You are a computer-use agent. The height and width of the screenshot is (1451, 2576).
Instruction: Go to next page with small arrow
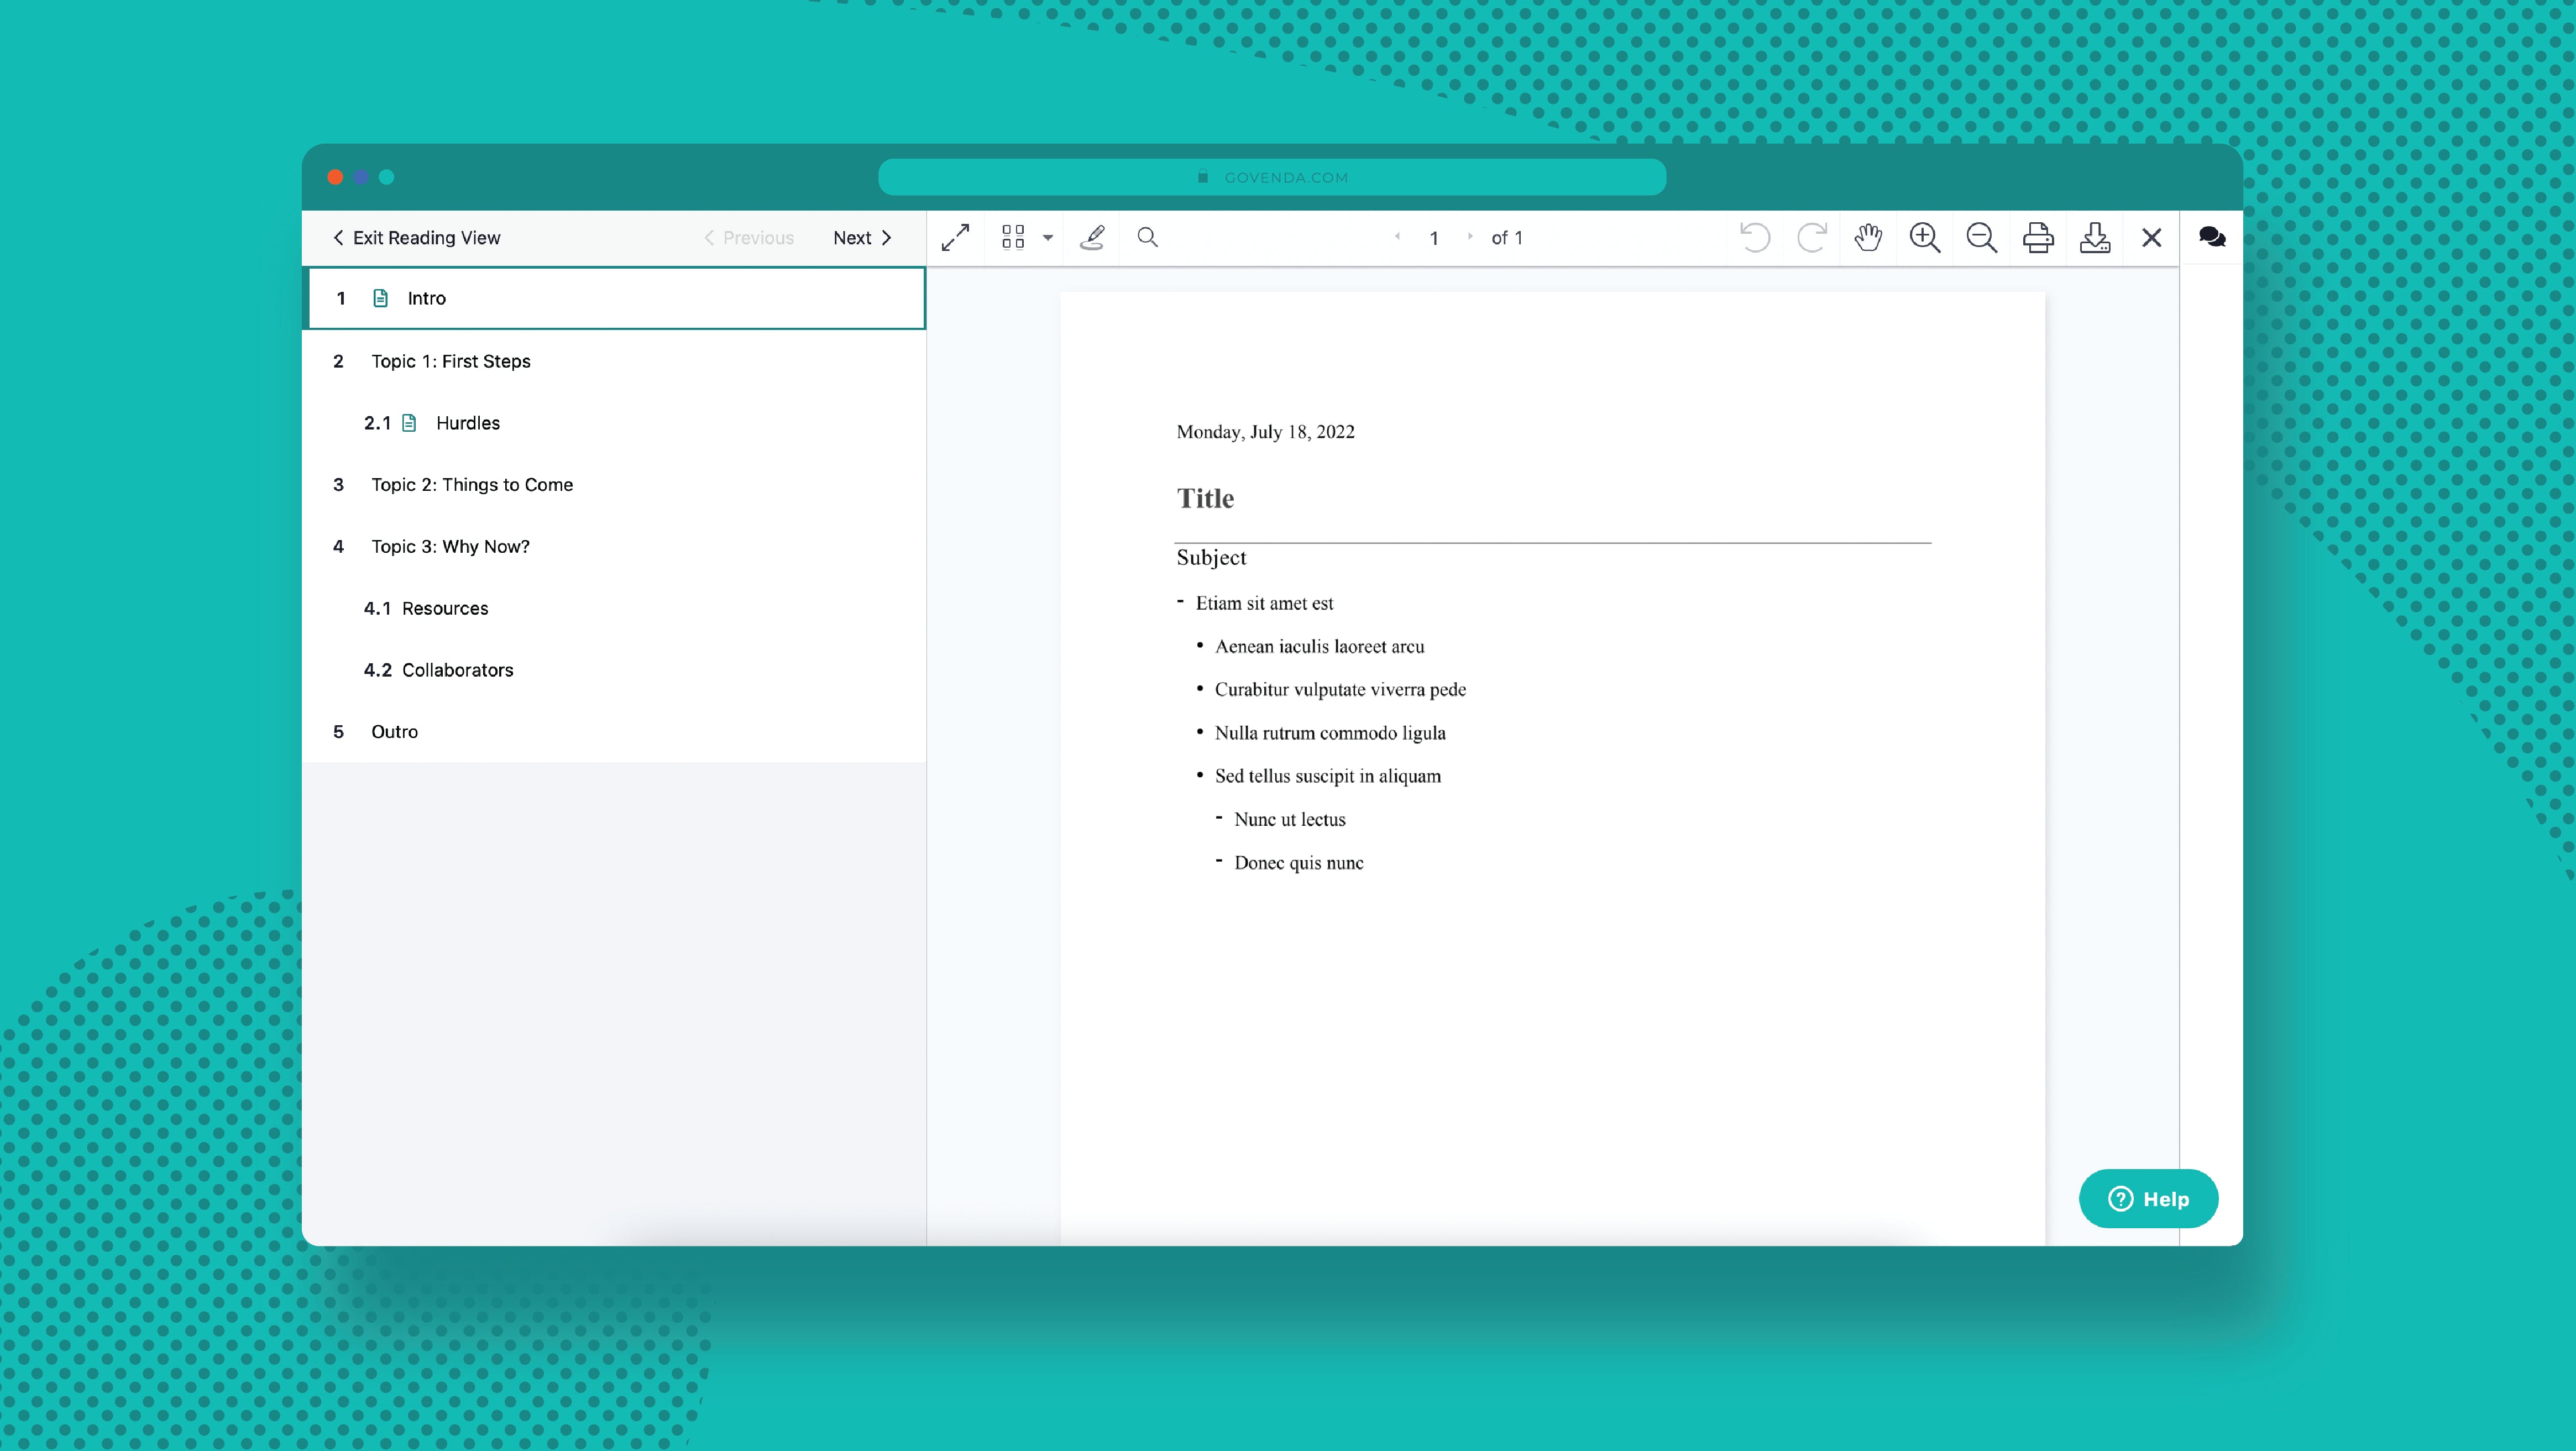(x=1469, y=237)
